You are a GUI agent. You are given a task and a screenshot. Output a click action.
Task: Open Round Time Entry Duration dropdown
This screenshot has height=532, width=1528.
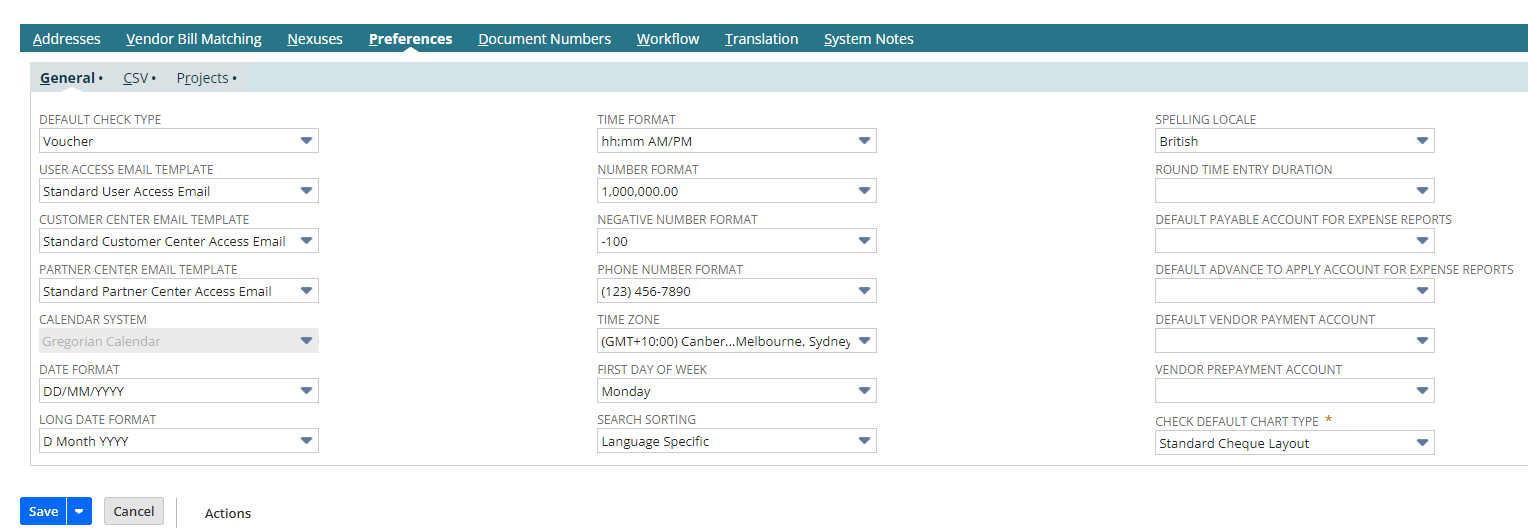(x=1295, y=191)
